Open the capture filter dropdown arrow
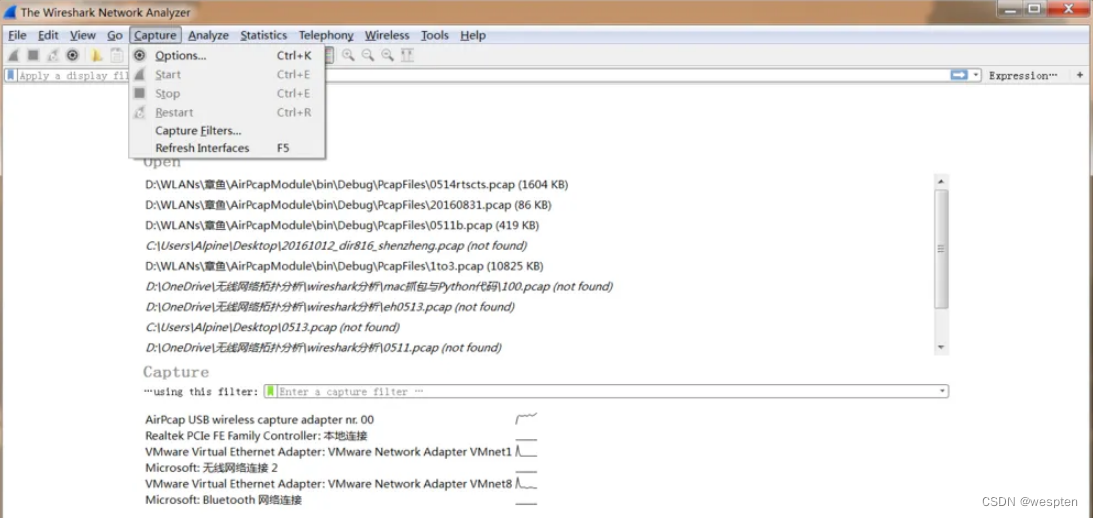This screenshot has height=518, width=1093. pyautogui.click(x=942, y=391)
